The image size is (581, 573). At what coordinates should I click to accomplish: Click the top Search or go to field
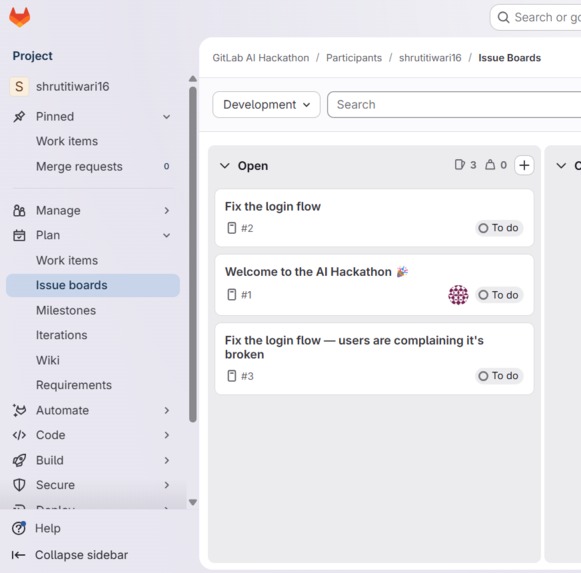click(x=536, y=17)
